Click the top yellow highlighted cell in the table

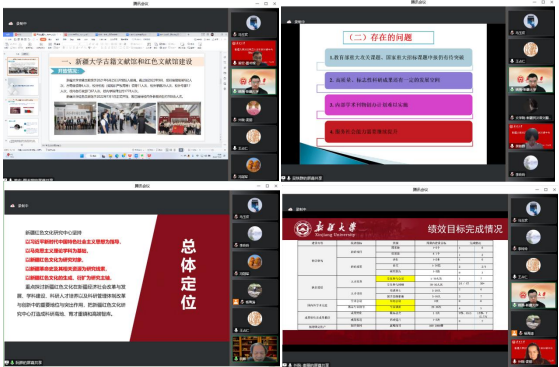coord(395,279)
